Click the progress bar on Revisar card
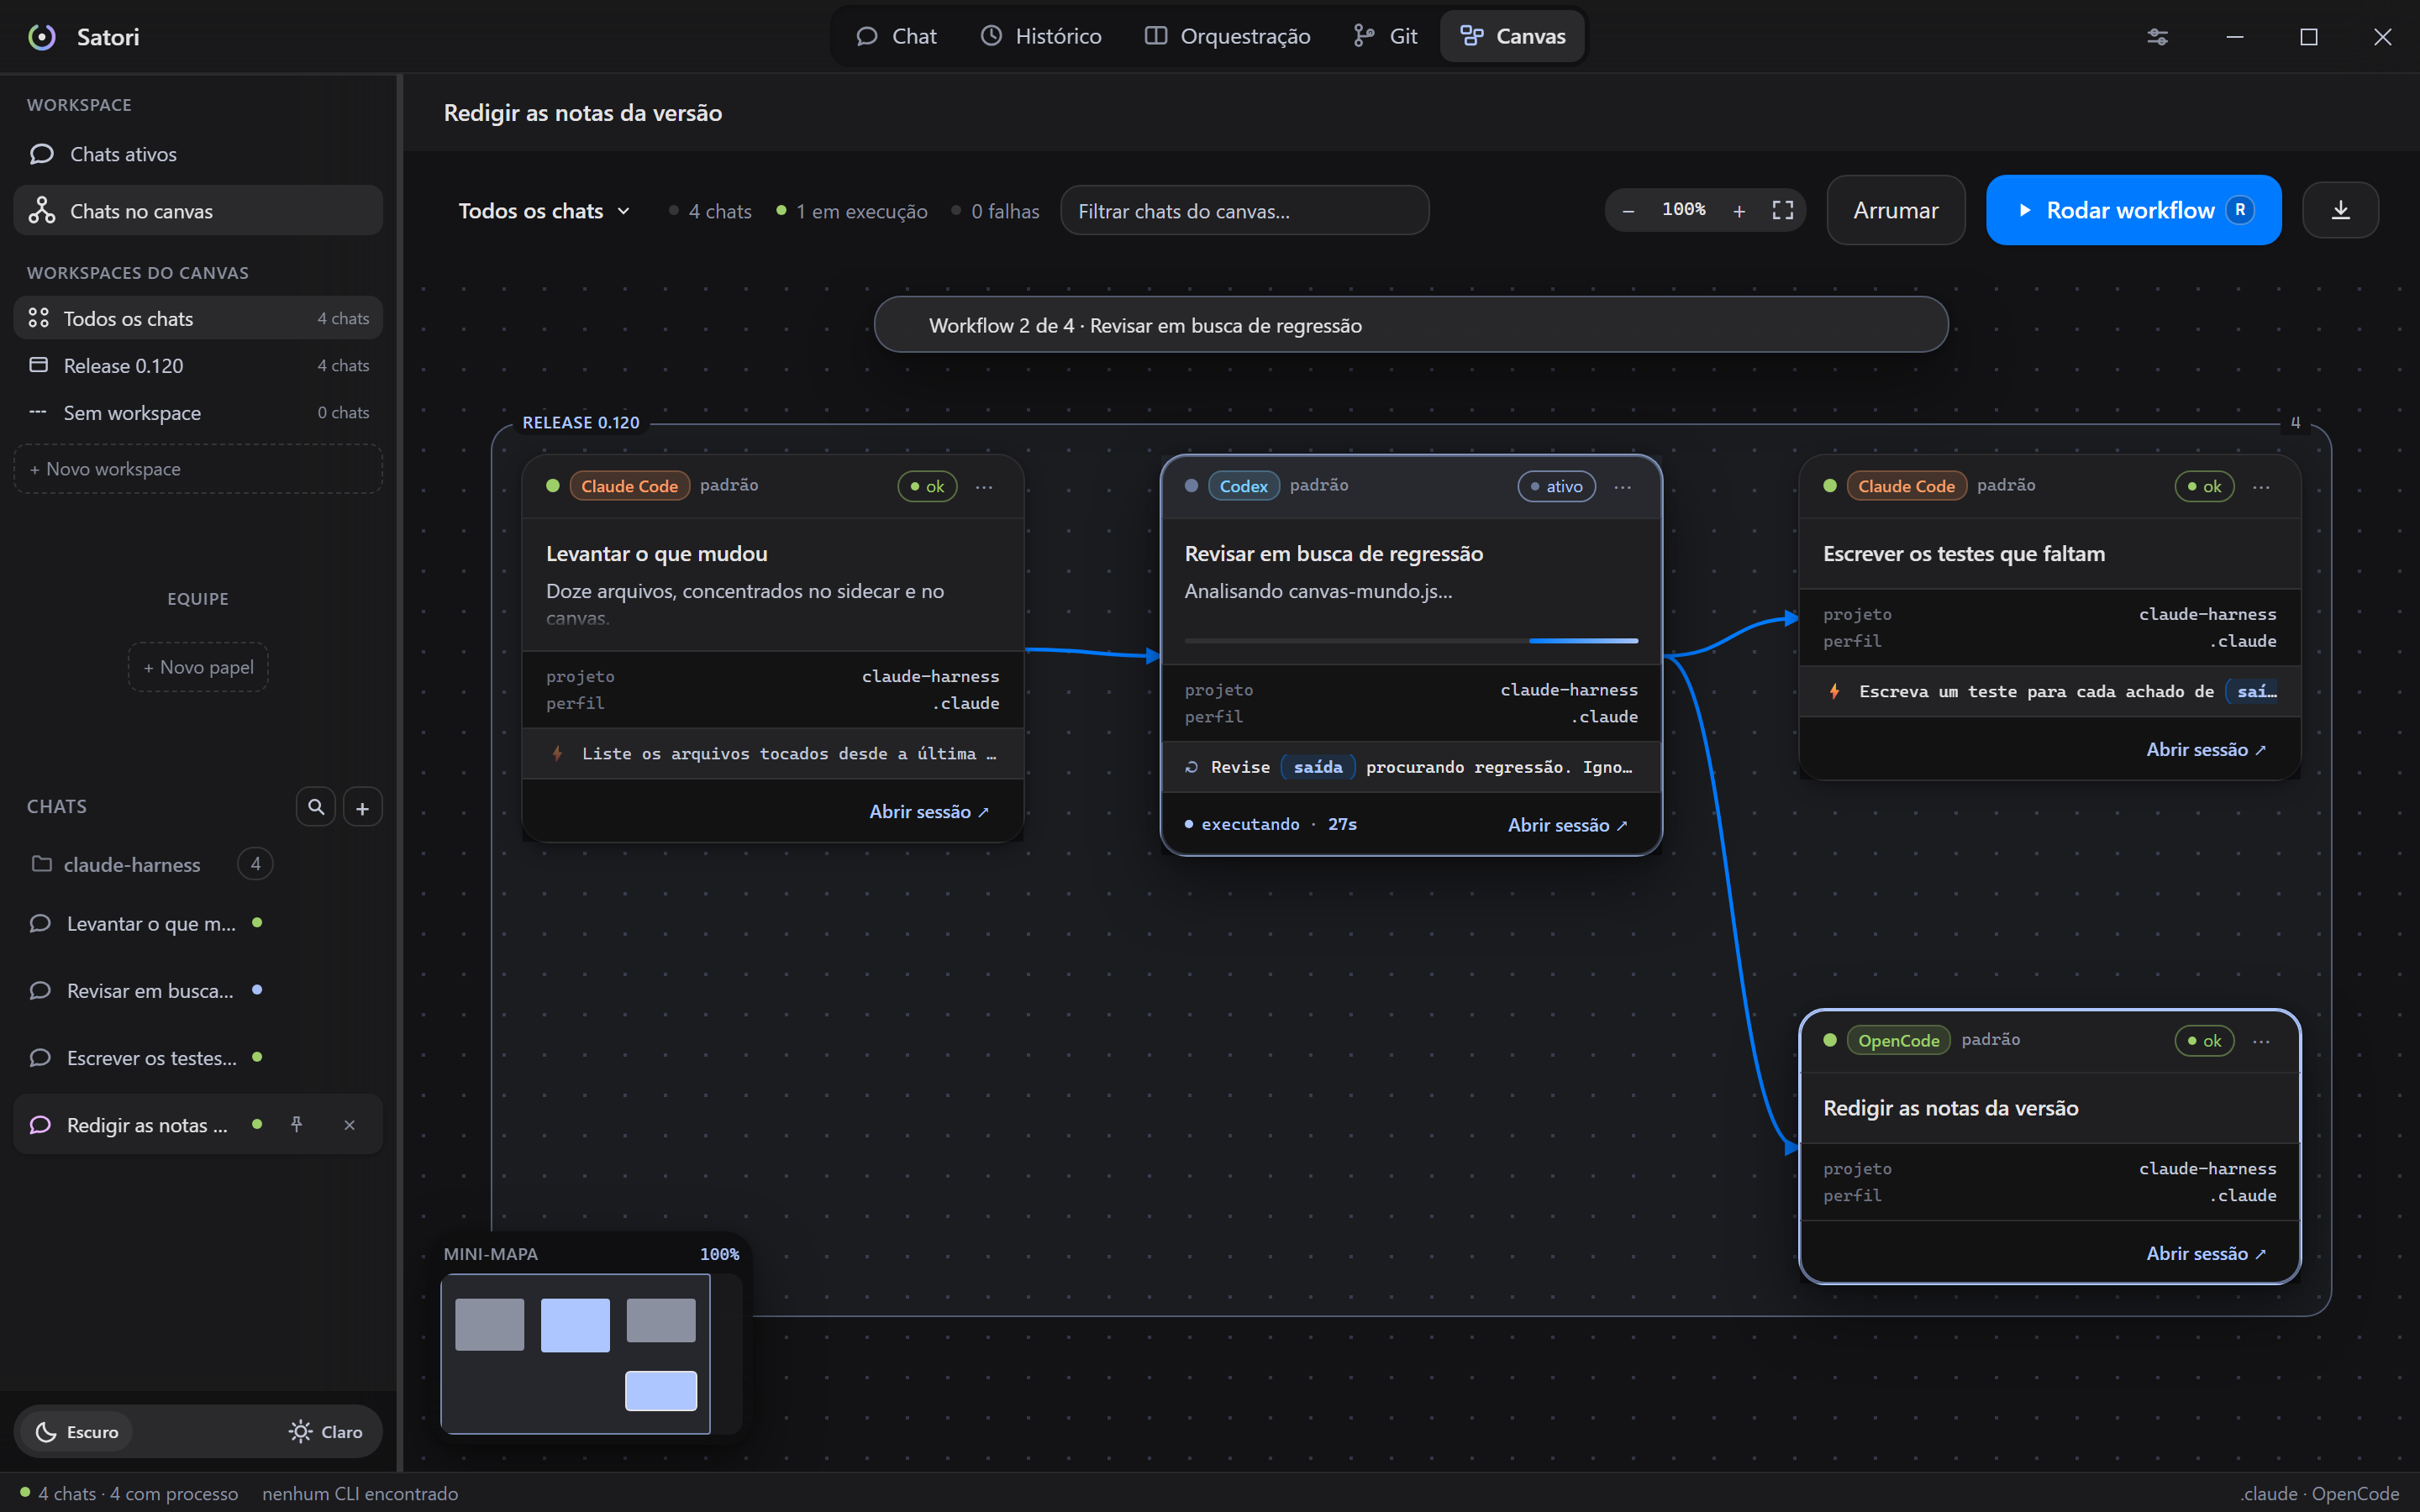Viewport: 2420px width, 1512px height. tap(1411, 640)
